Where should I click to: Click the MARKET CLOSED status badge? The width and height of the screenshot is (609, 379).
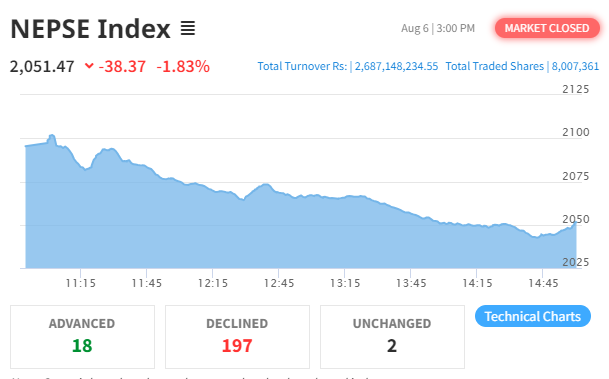547,28
